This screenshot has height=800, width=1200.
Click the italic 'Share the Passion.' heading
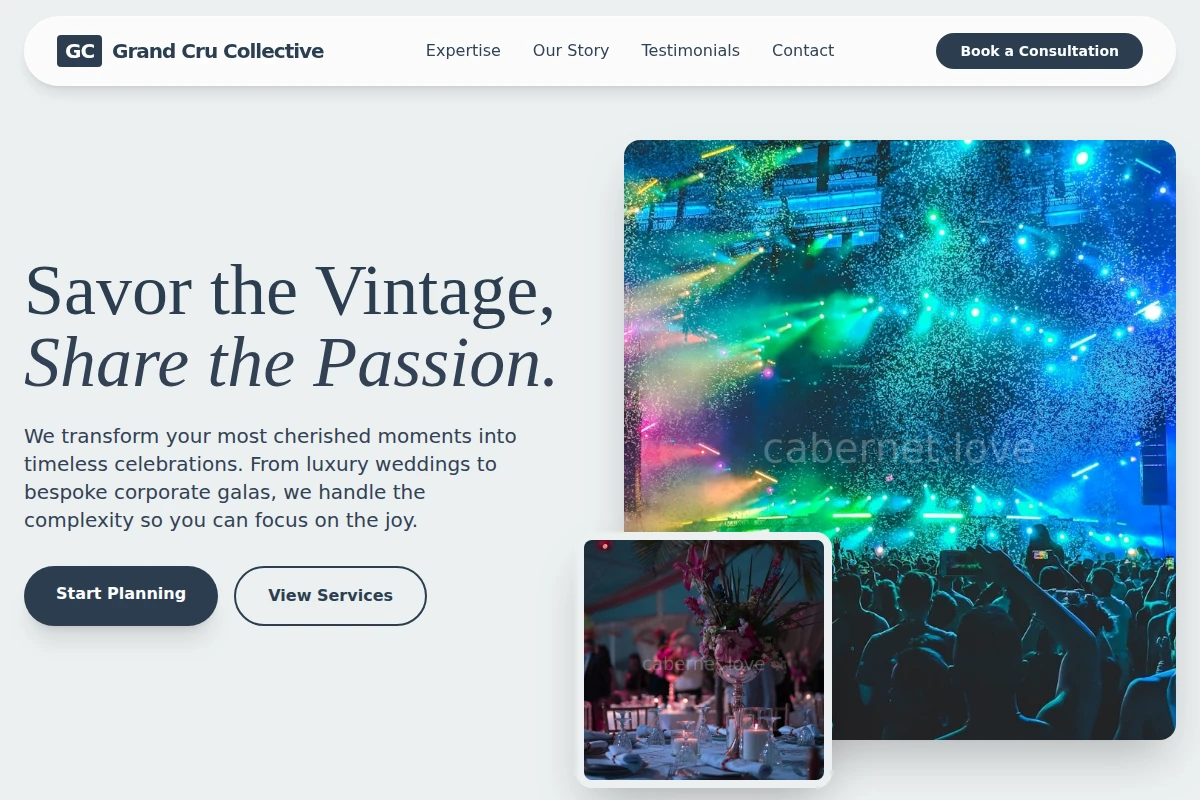point(291,362)
